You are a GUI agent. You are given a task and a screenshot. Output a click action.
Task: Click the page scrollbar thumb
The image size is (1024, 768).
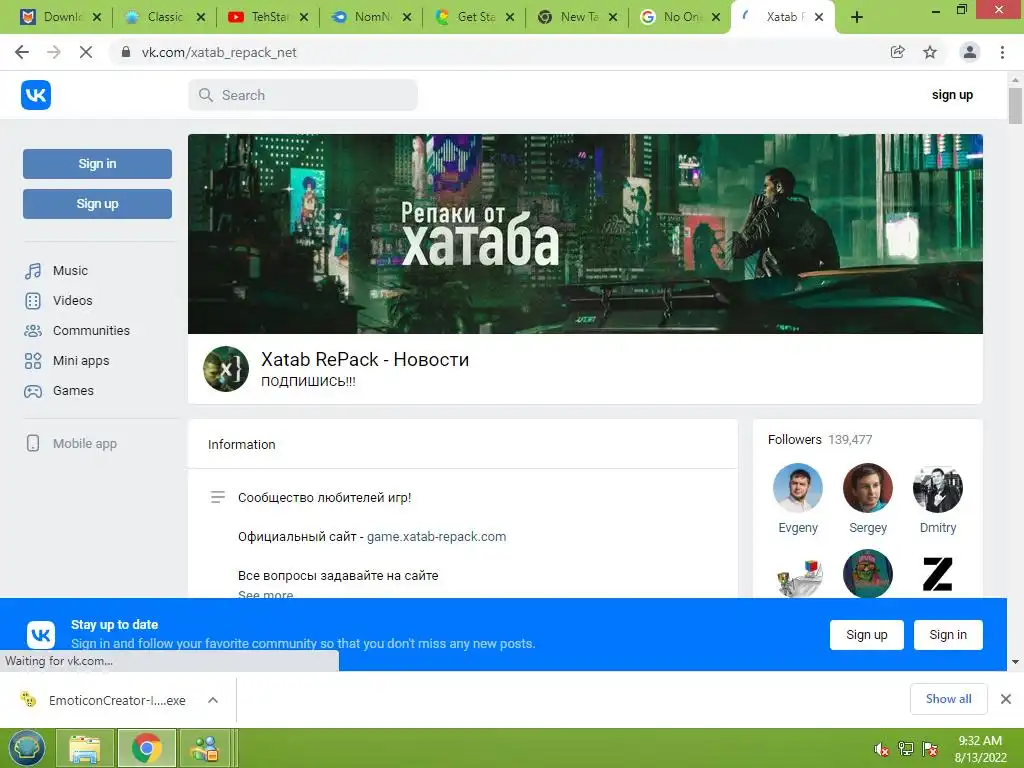(1015, 105)
